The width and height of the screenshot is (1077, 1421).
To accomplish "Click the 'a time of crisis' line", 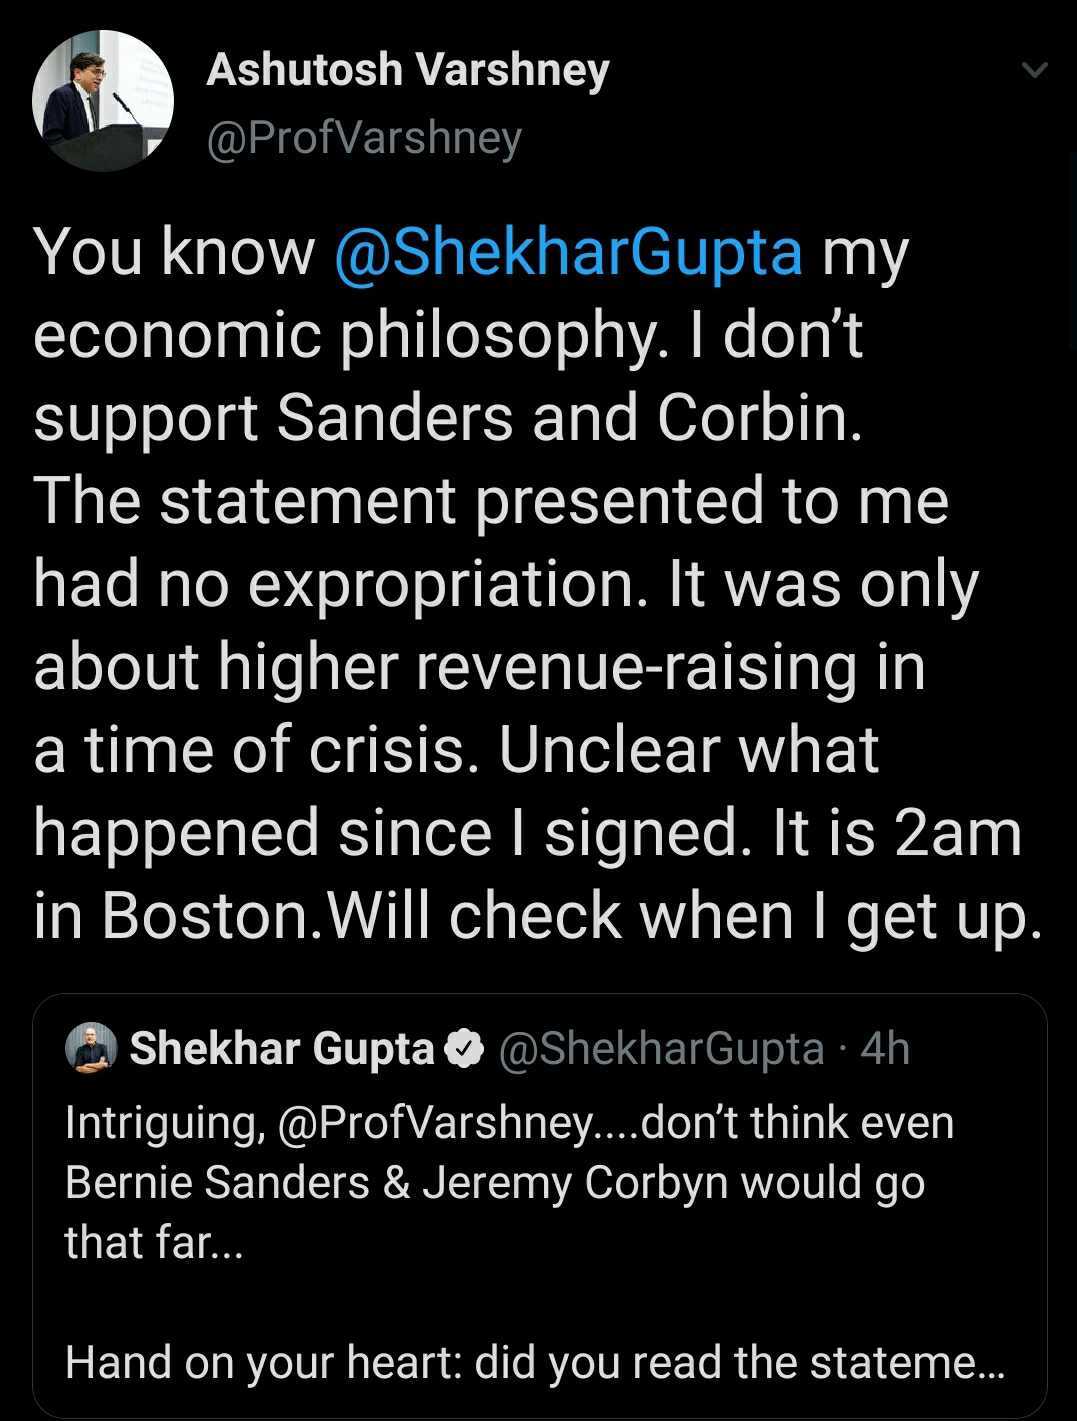I will click(265, 750).
